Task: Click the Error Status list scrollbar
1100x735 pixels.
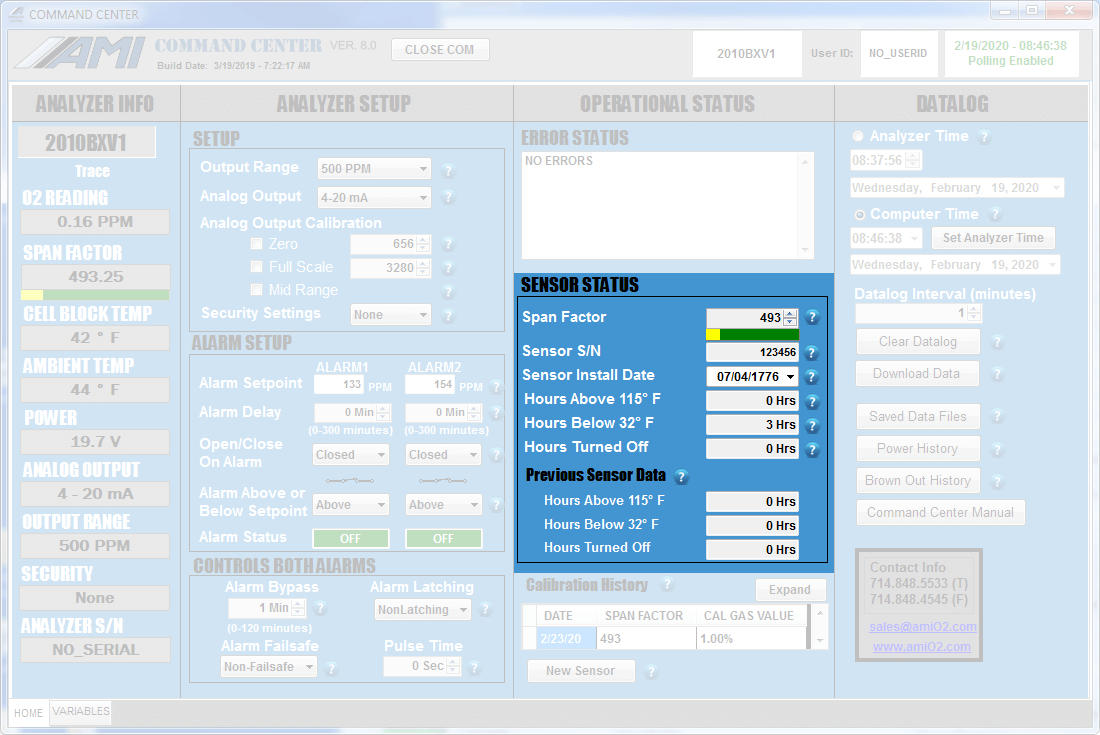Action: [x=805, y=206]
